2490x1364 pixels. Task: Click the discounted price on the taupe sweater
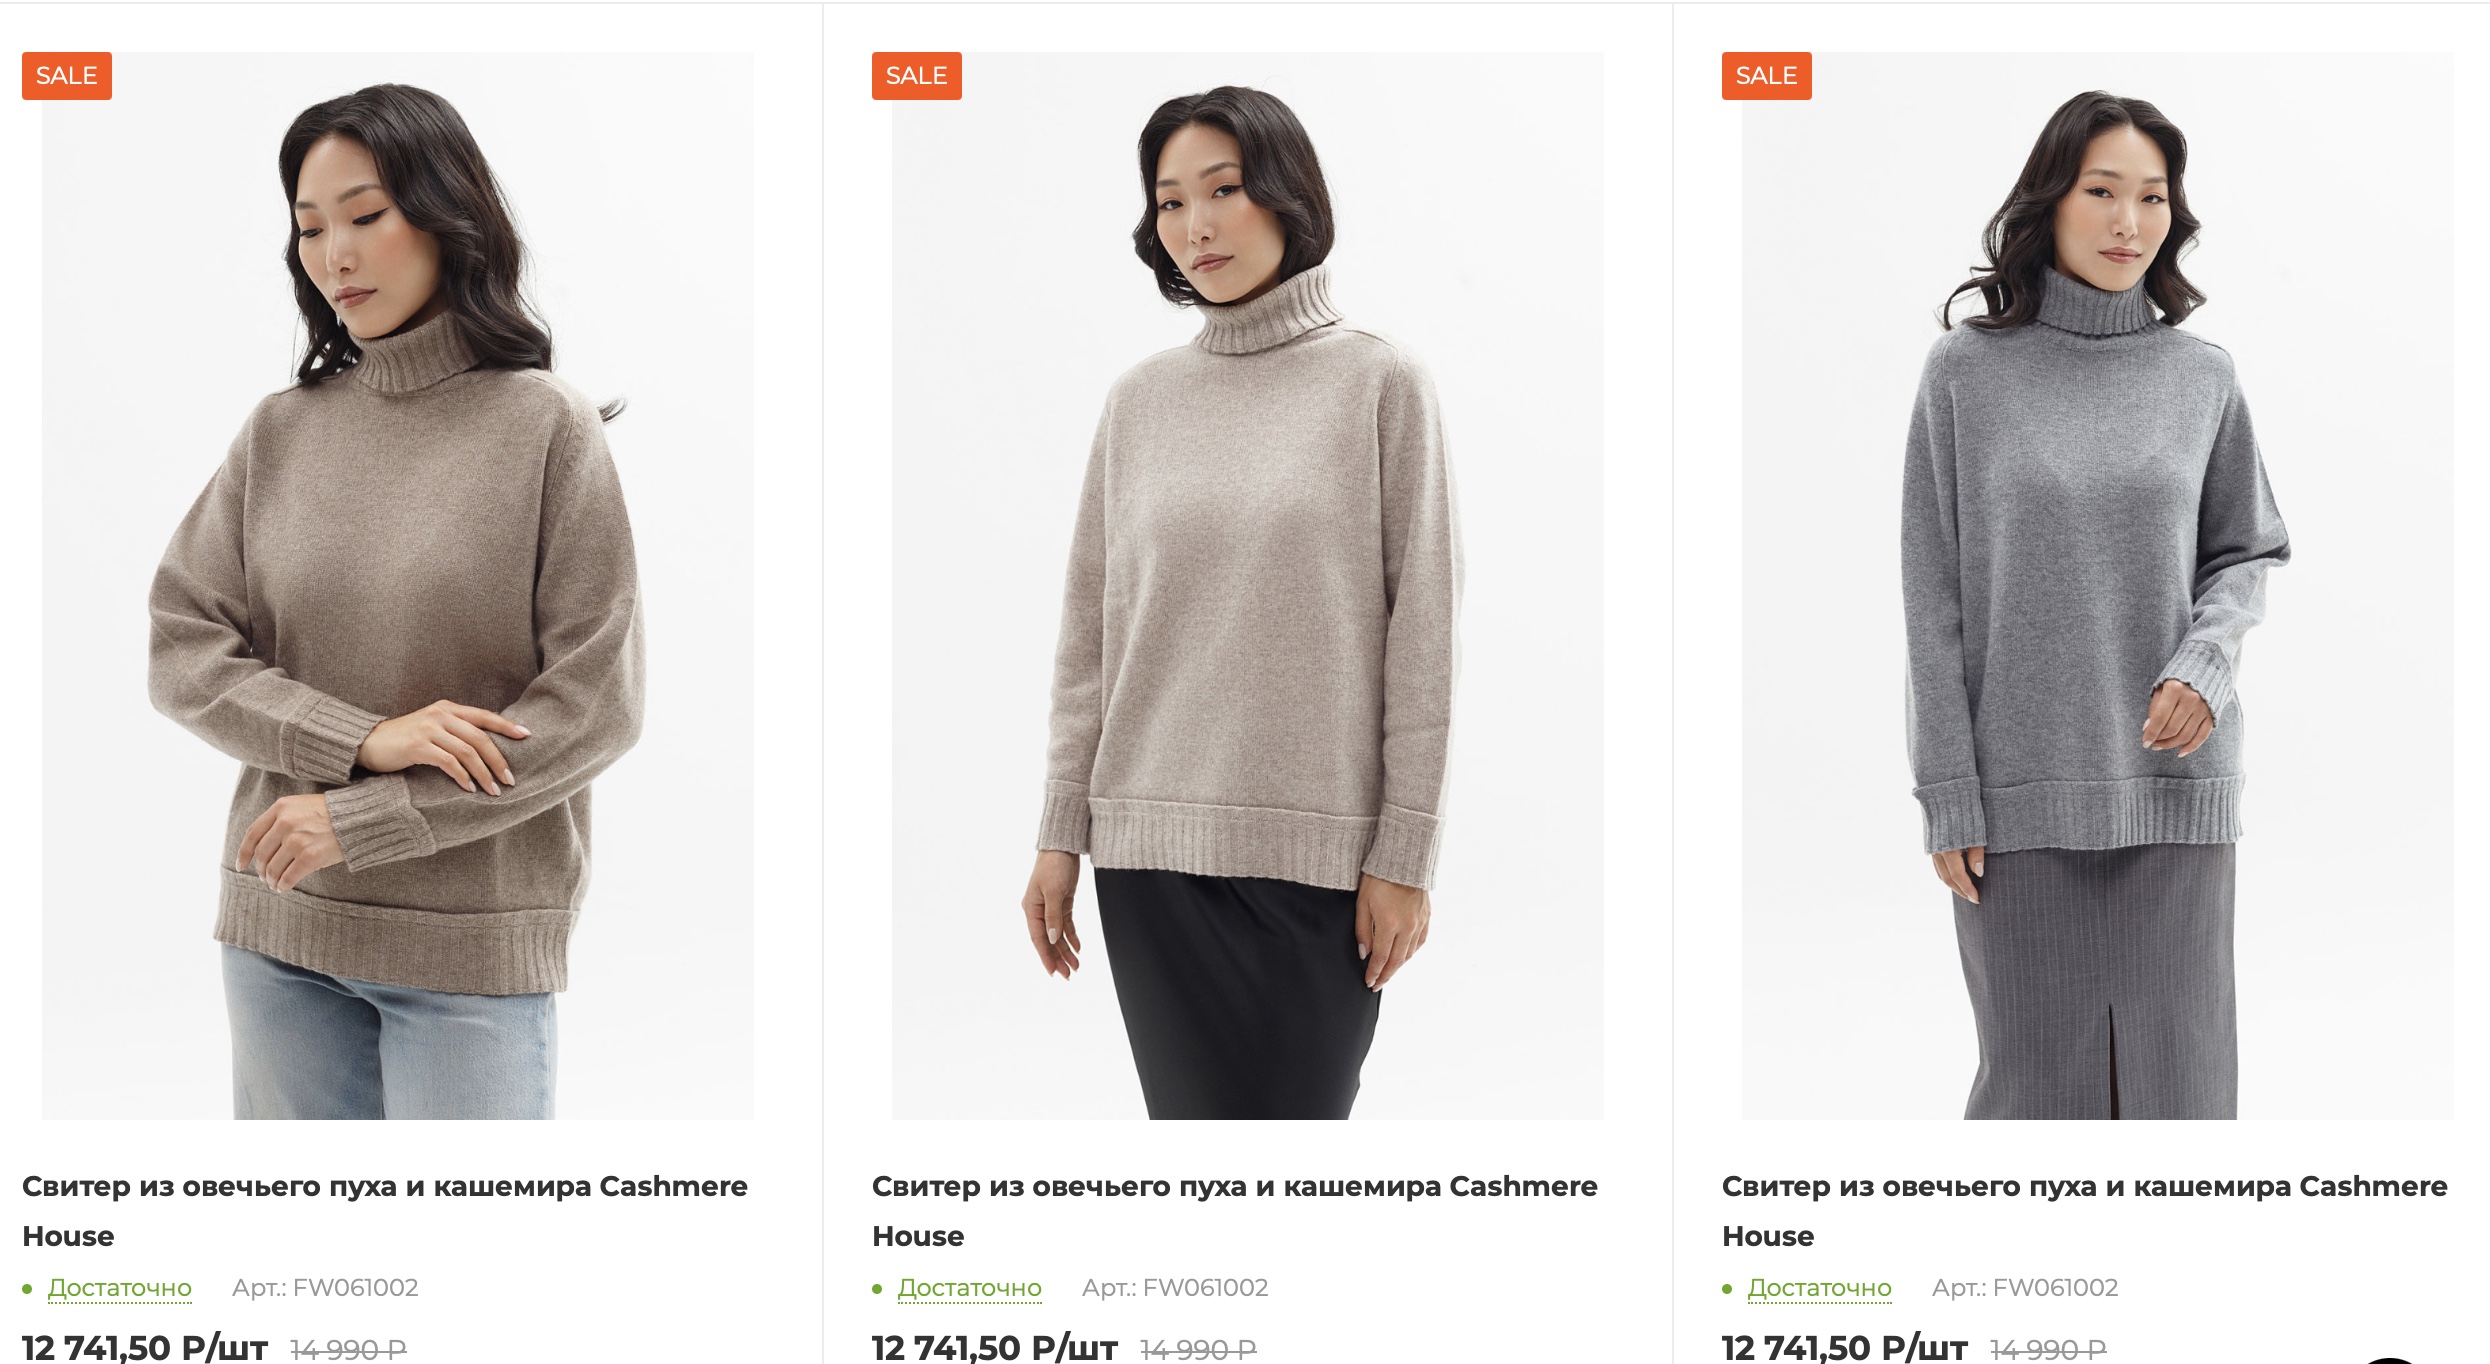point(145,1347)
